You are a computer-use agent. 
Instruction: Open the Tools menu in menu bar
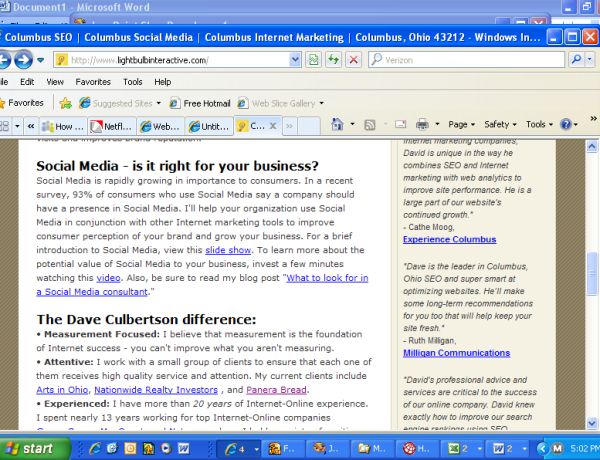(x=132, y=82)
